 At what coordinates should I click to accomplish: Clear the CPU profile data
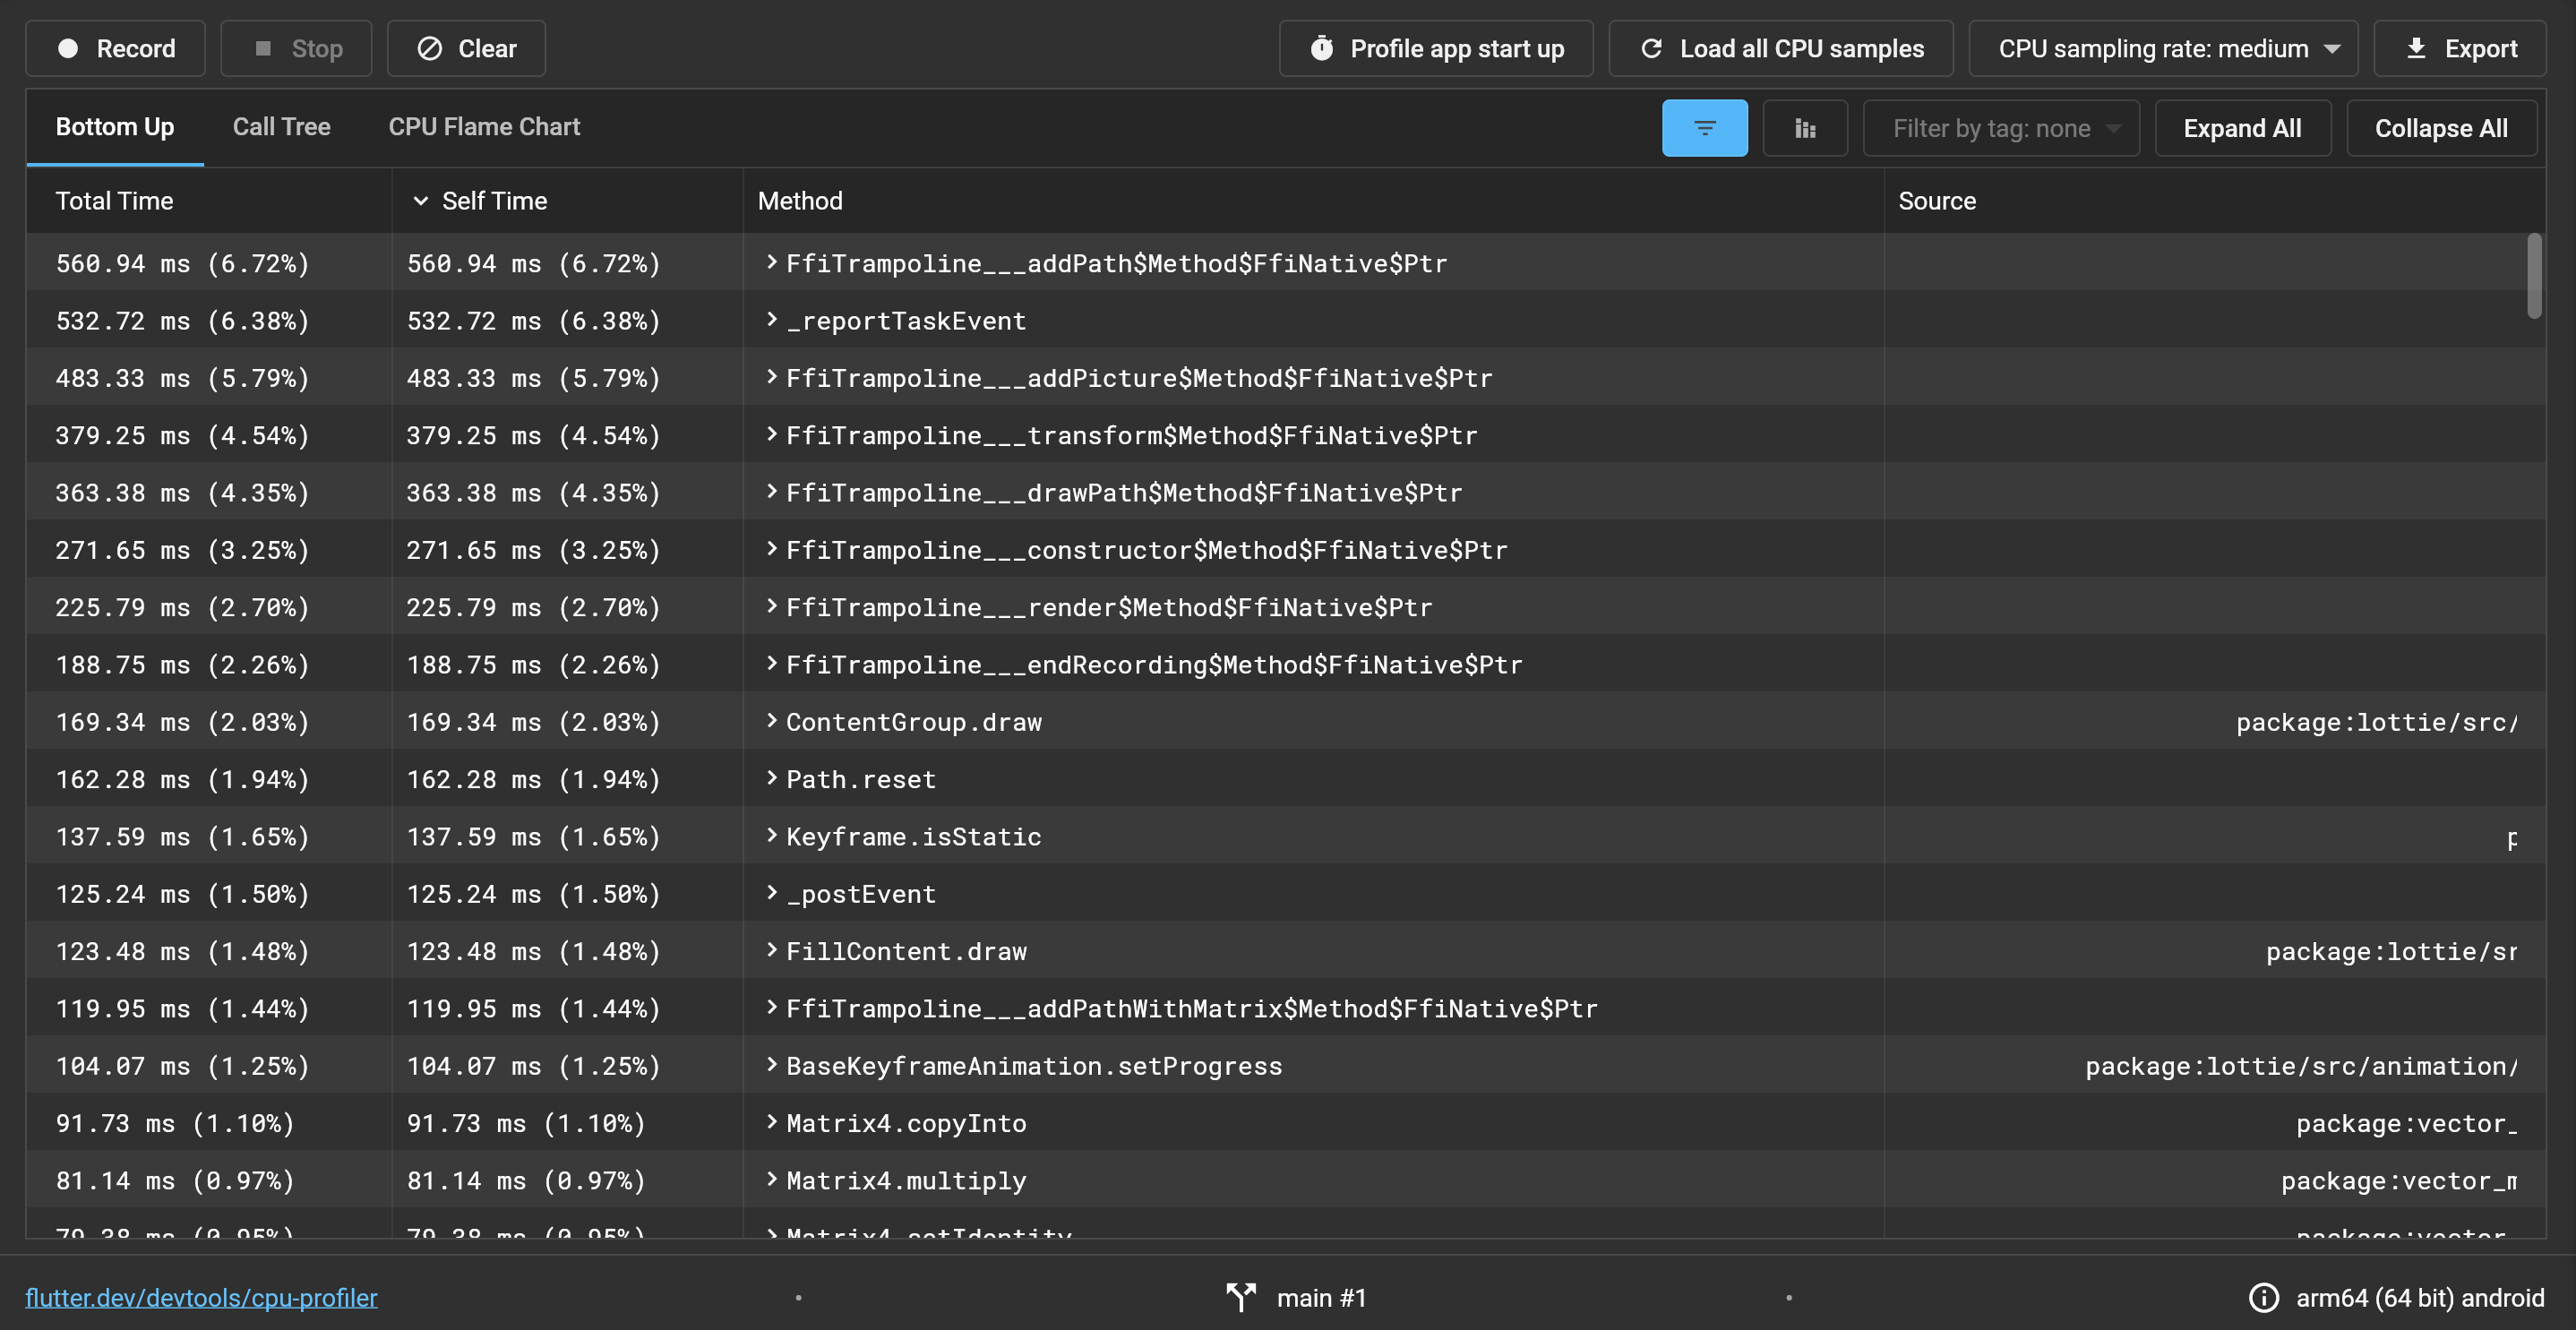pos(466,48)
